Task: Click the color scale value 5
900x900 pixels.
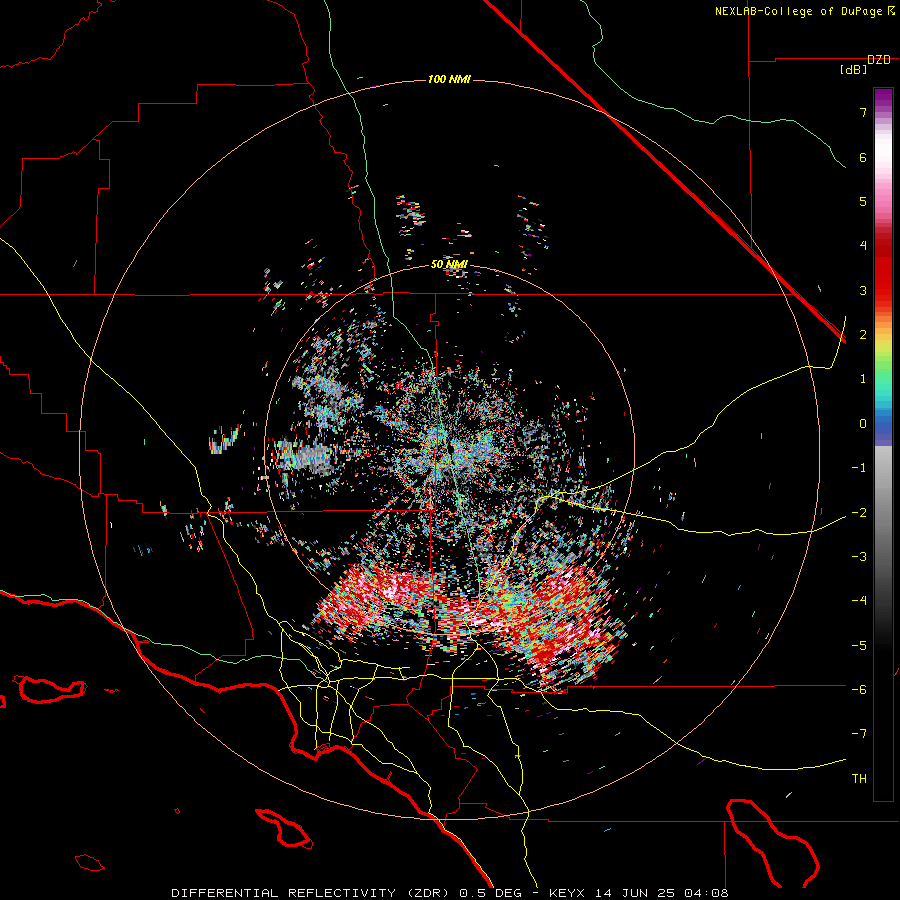Action: pos(863,201)
